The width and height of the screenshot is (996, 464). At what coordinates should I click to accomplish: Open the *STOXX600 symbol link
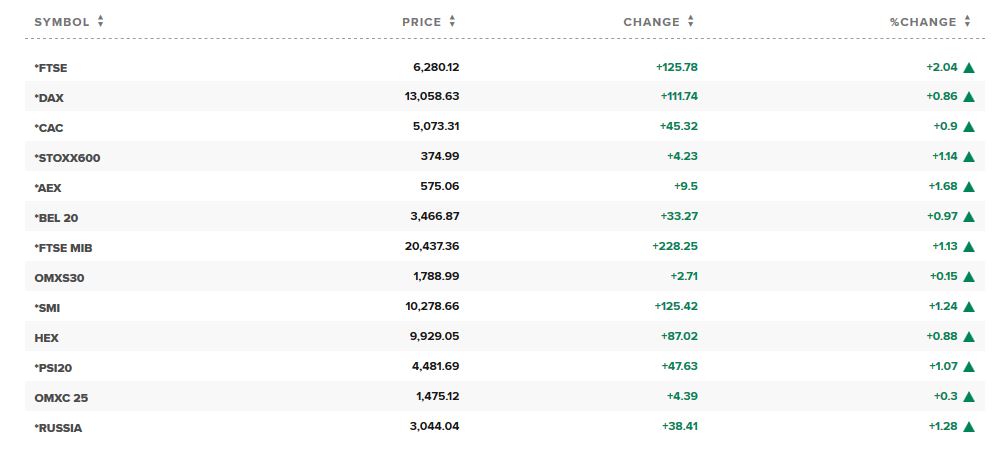(67, 158)
